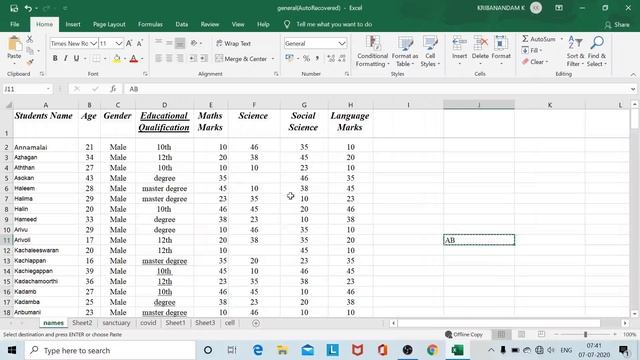Toggle Italic formatting

click(x=66, y=59)
